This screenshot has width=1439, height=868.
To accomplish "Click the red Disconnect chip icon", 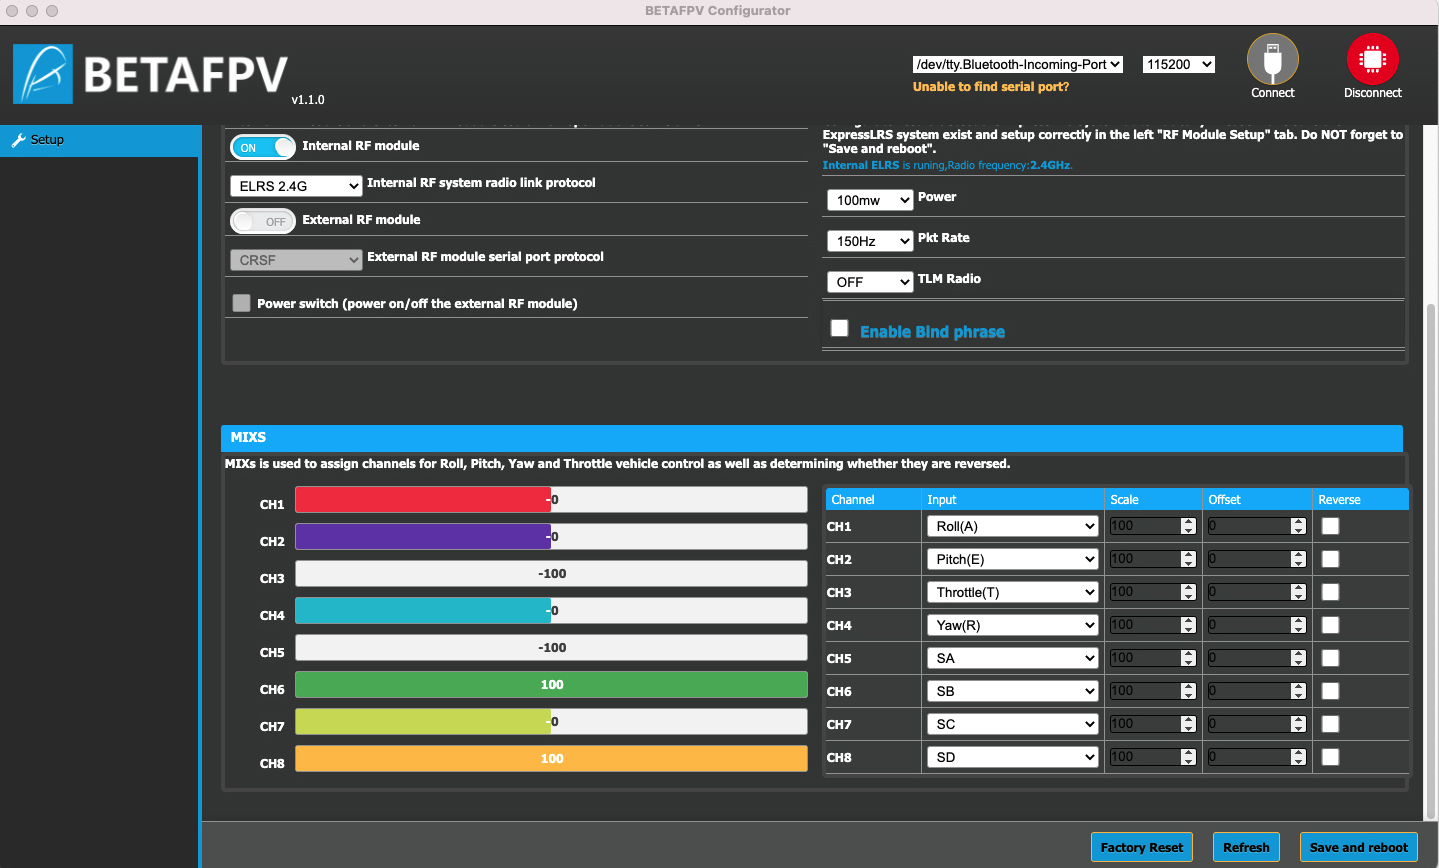I will coord(1372,59).
